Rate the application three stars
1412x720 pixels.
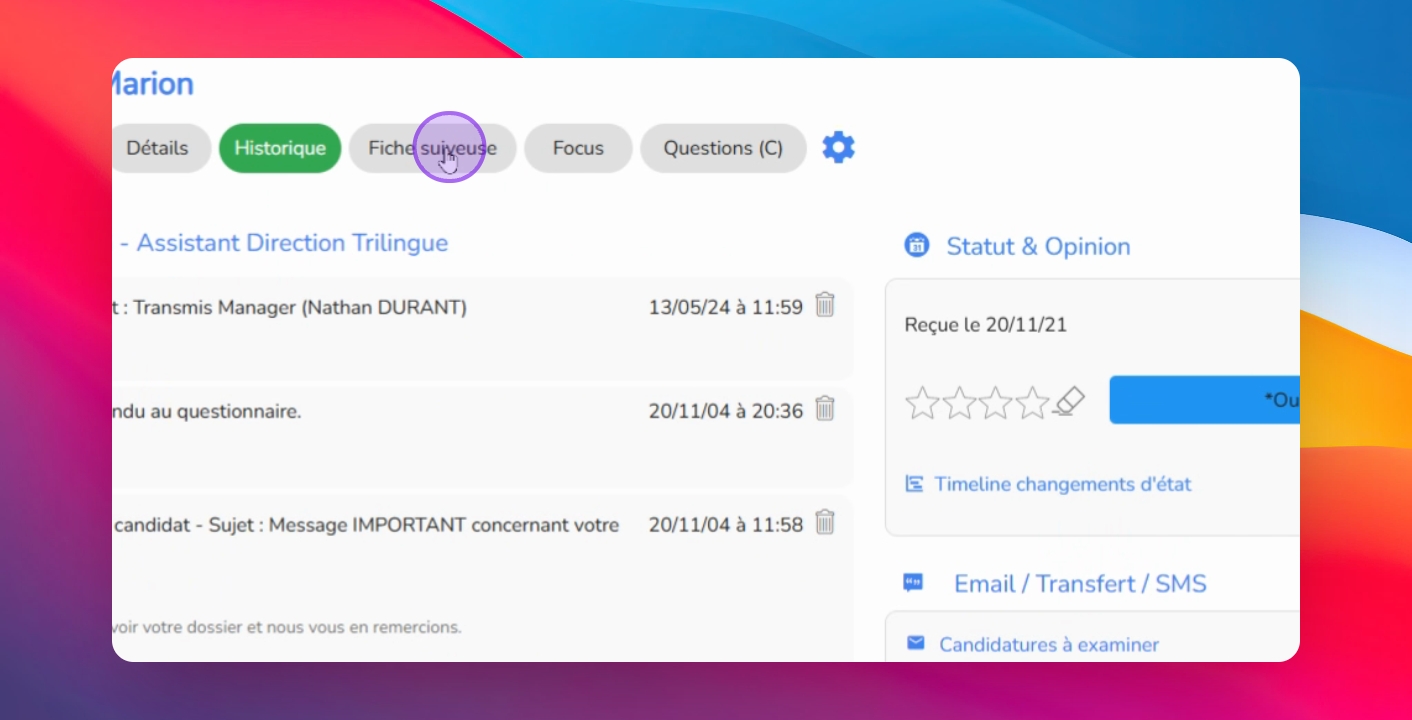996,403
